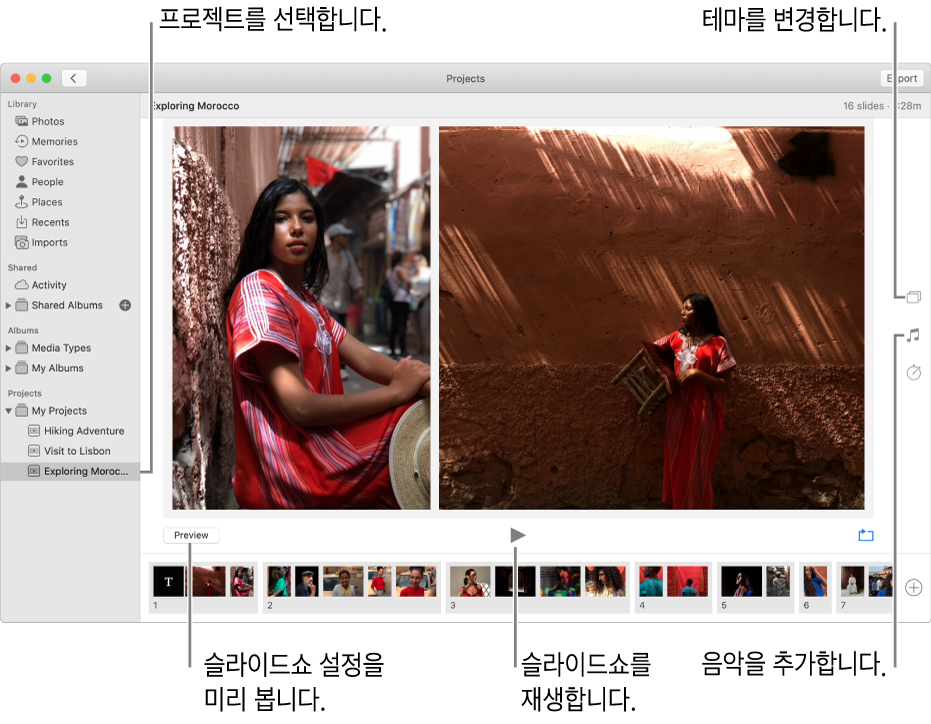Add a shared album with plus icon
Viewport: 931px width, 724px height.
click(x=125, y=305)
